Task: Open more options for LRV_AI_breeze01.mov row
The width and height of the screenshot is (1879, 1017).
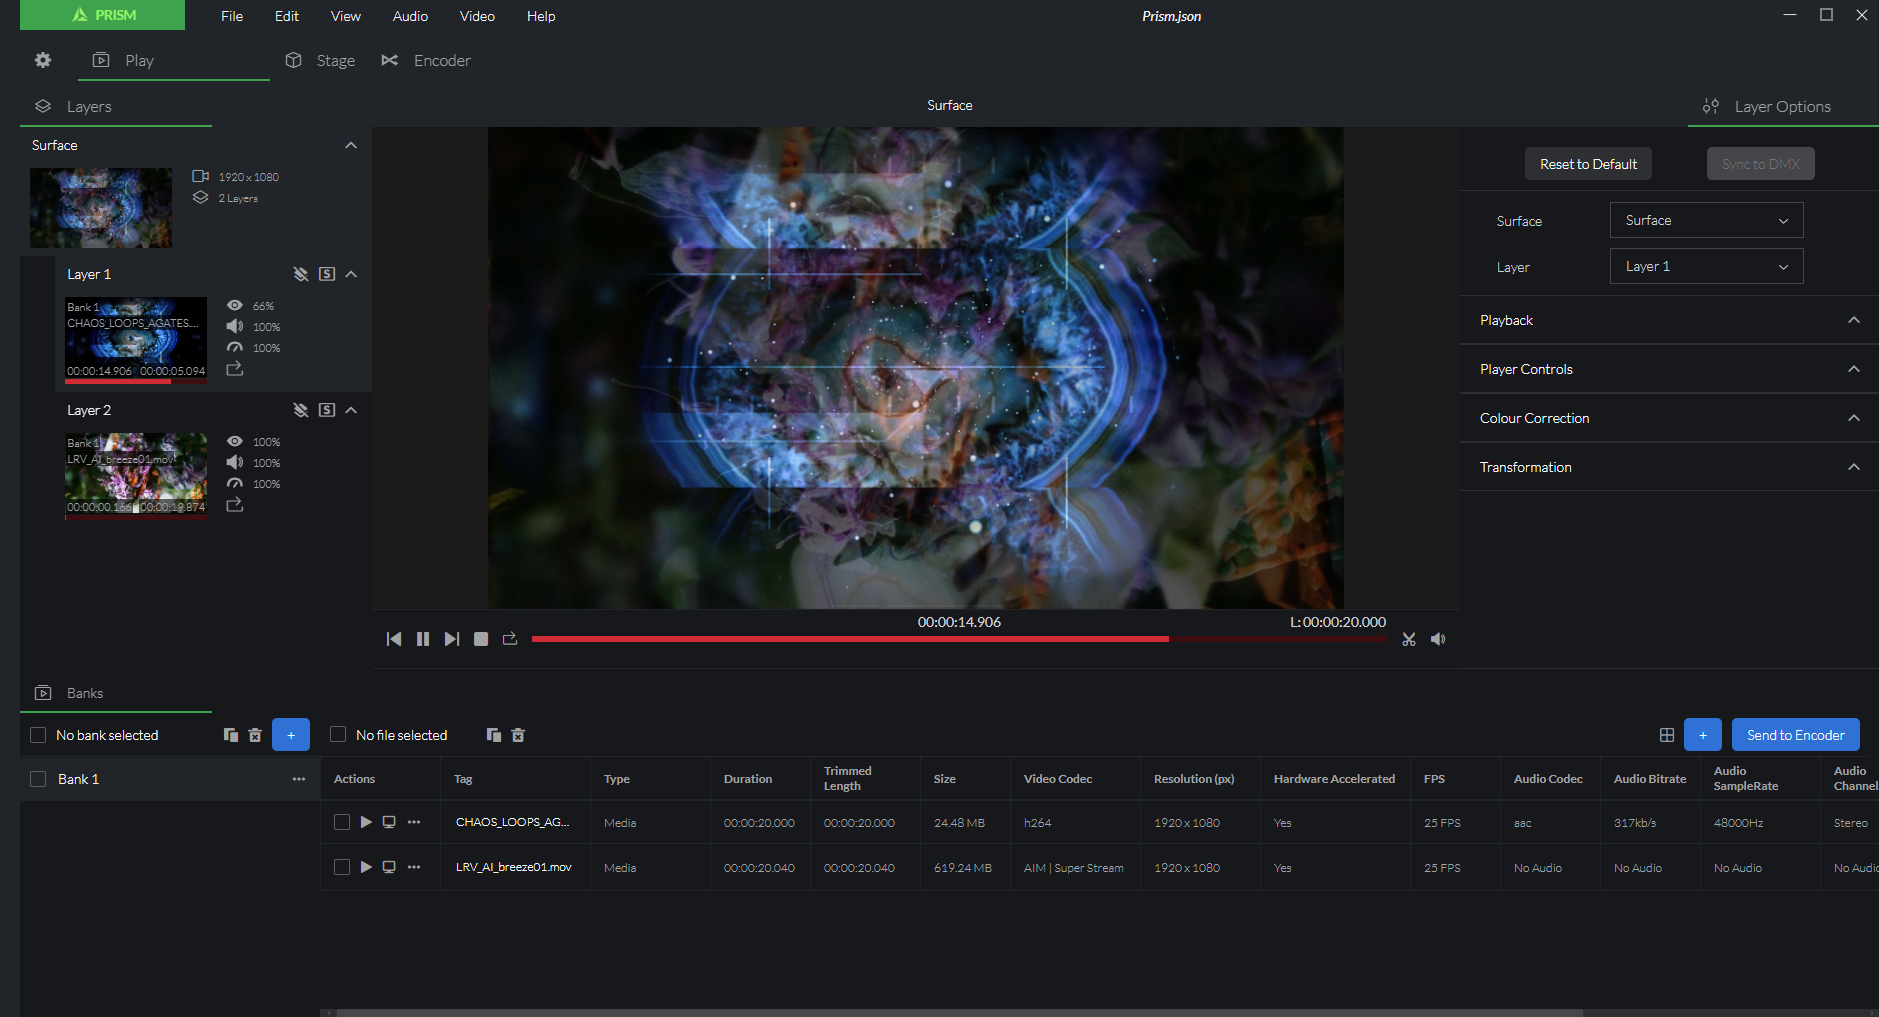Action: point(414,867)
